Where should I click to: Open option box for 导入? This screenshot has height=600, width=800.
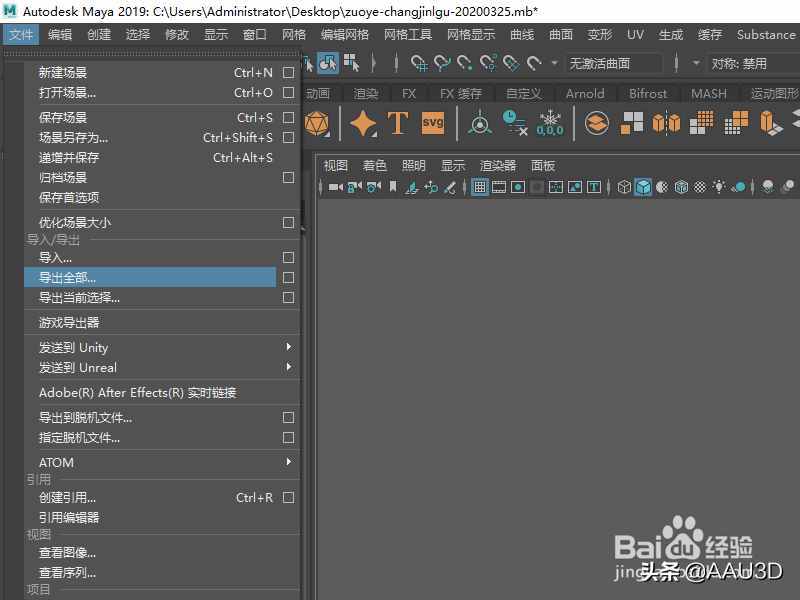[x=288, y=257]
